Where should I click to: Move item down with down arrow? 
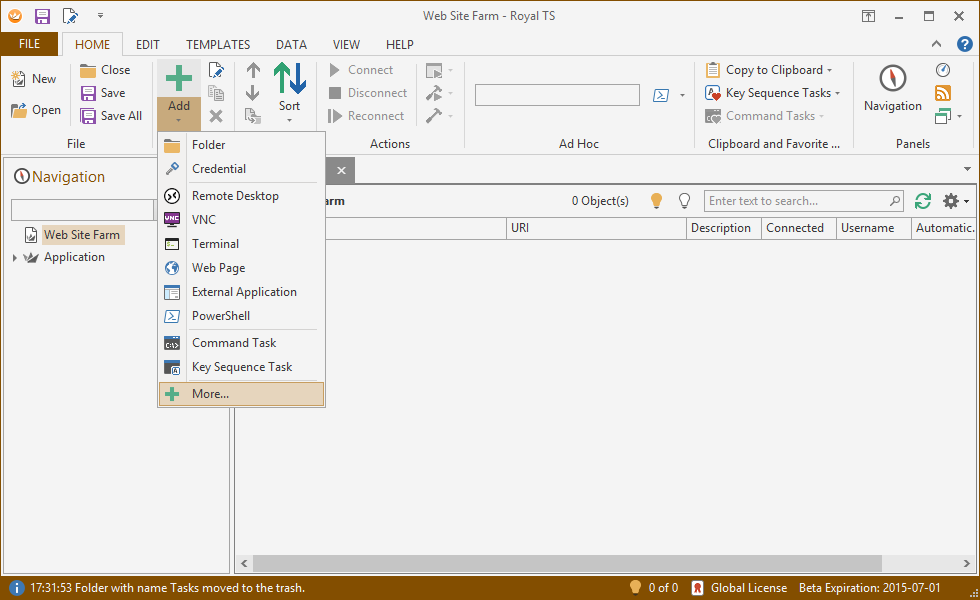(253, 93)
